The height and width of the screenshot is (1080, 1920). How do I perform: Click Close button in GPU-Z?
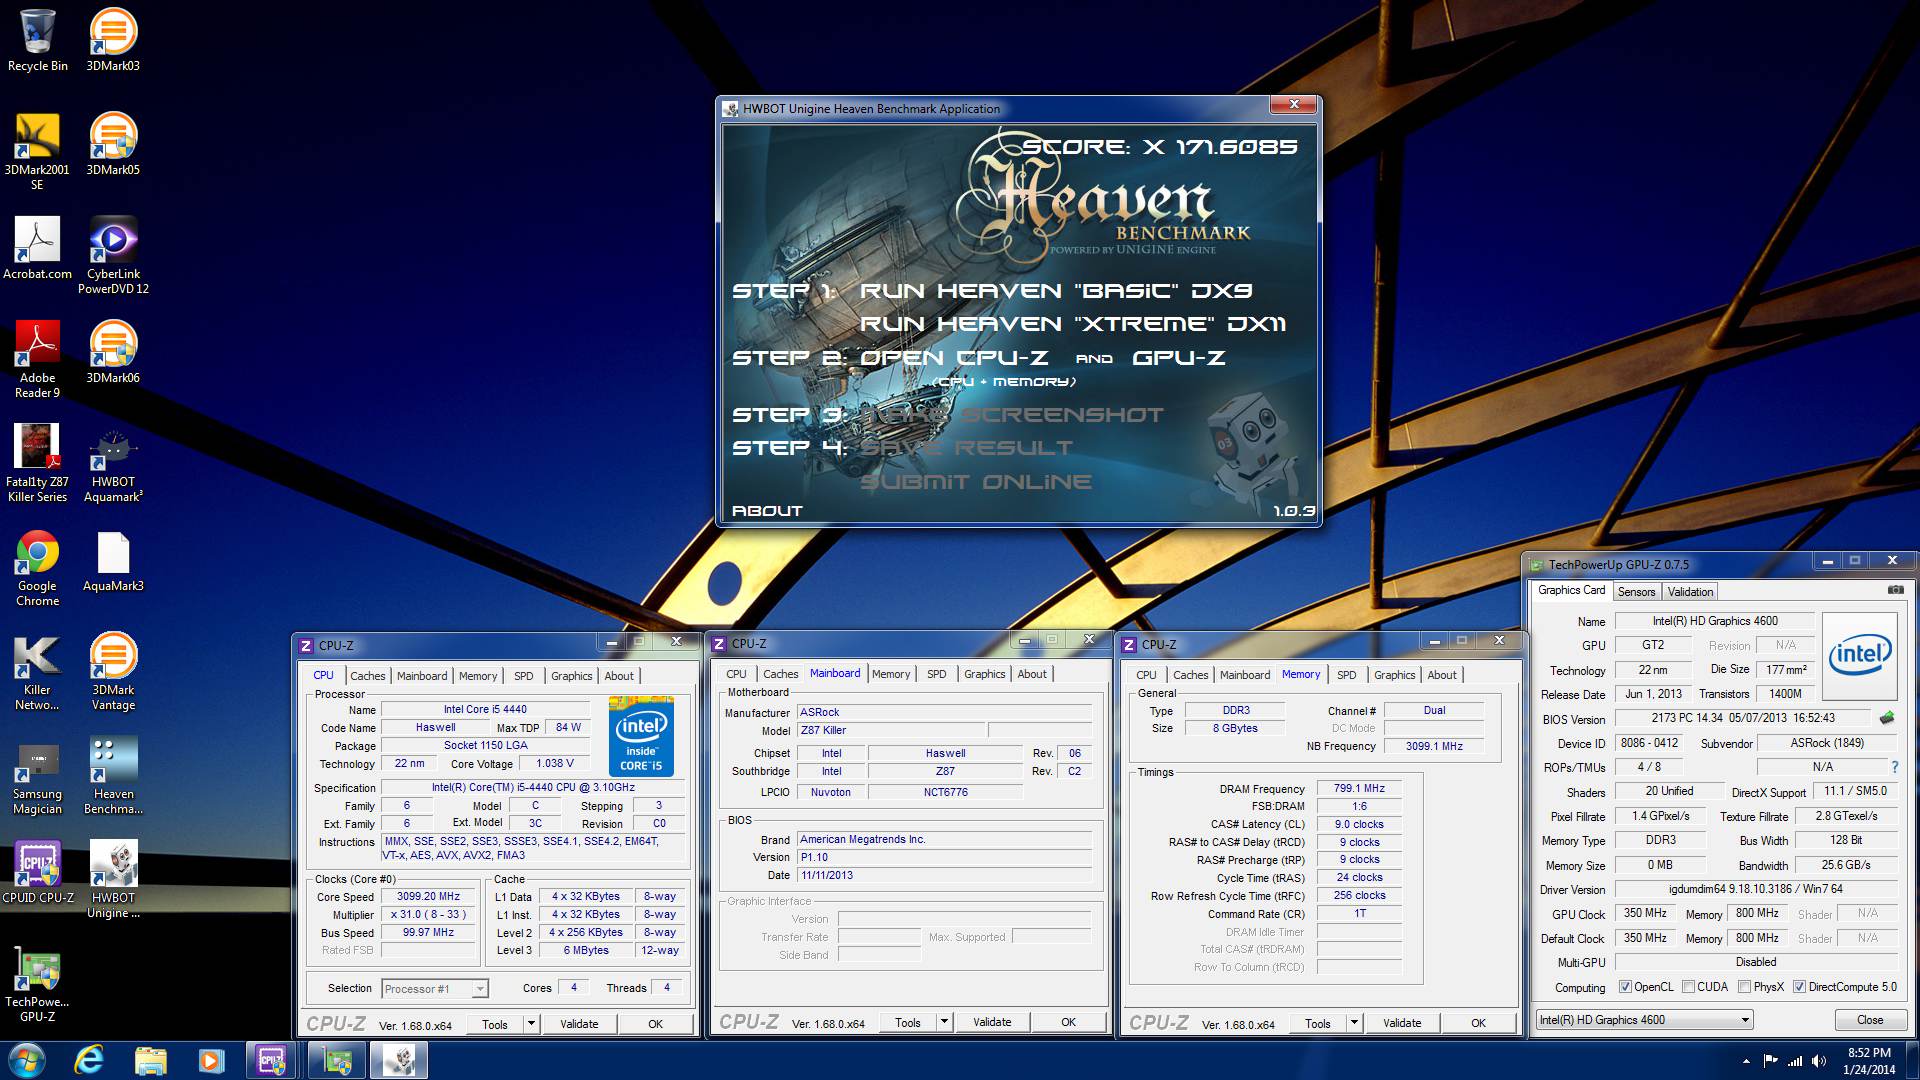pos(1870,1020)
